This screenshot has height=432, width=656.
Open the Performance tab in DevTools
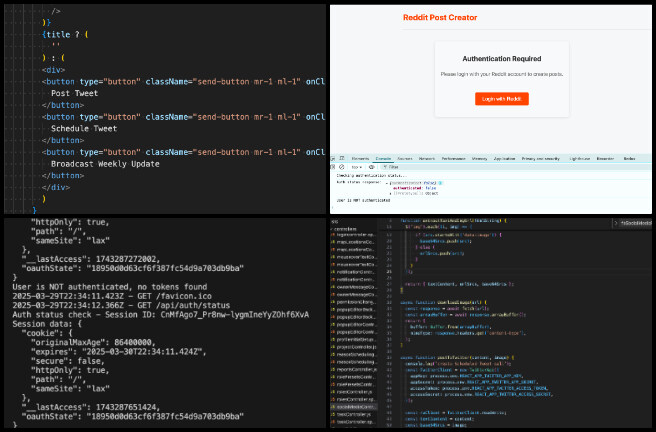(x=454, y=159)
